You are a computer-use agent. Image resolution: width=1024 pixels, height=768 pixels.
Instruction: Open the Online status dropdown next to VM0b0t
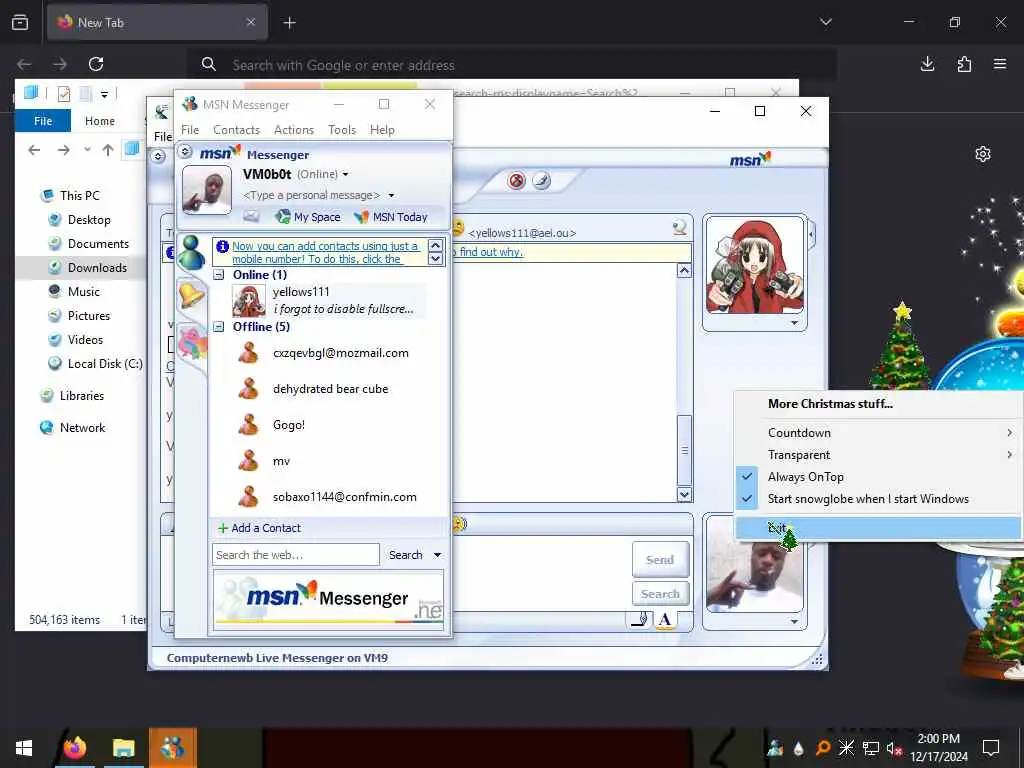[345, 174]
